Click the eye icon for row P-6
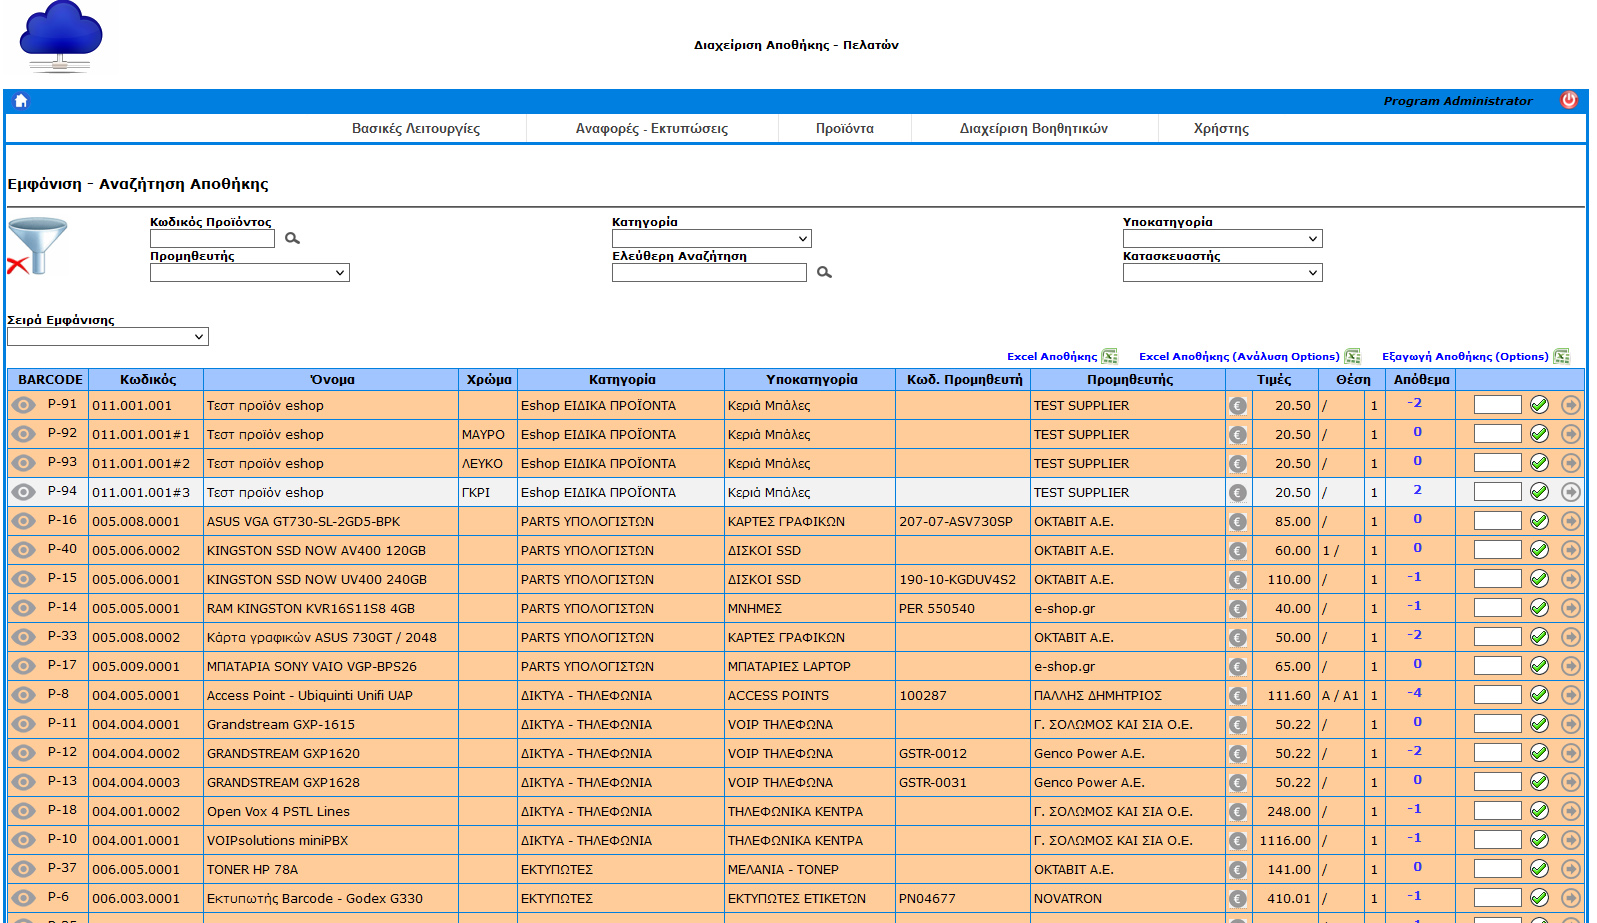This screenshot has width=1597, height=923. (x=23, y=898)
